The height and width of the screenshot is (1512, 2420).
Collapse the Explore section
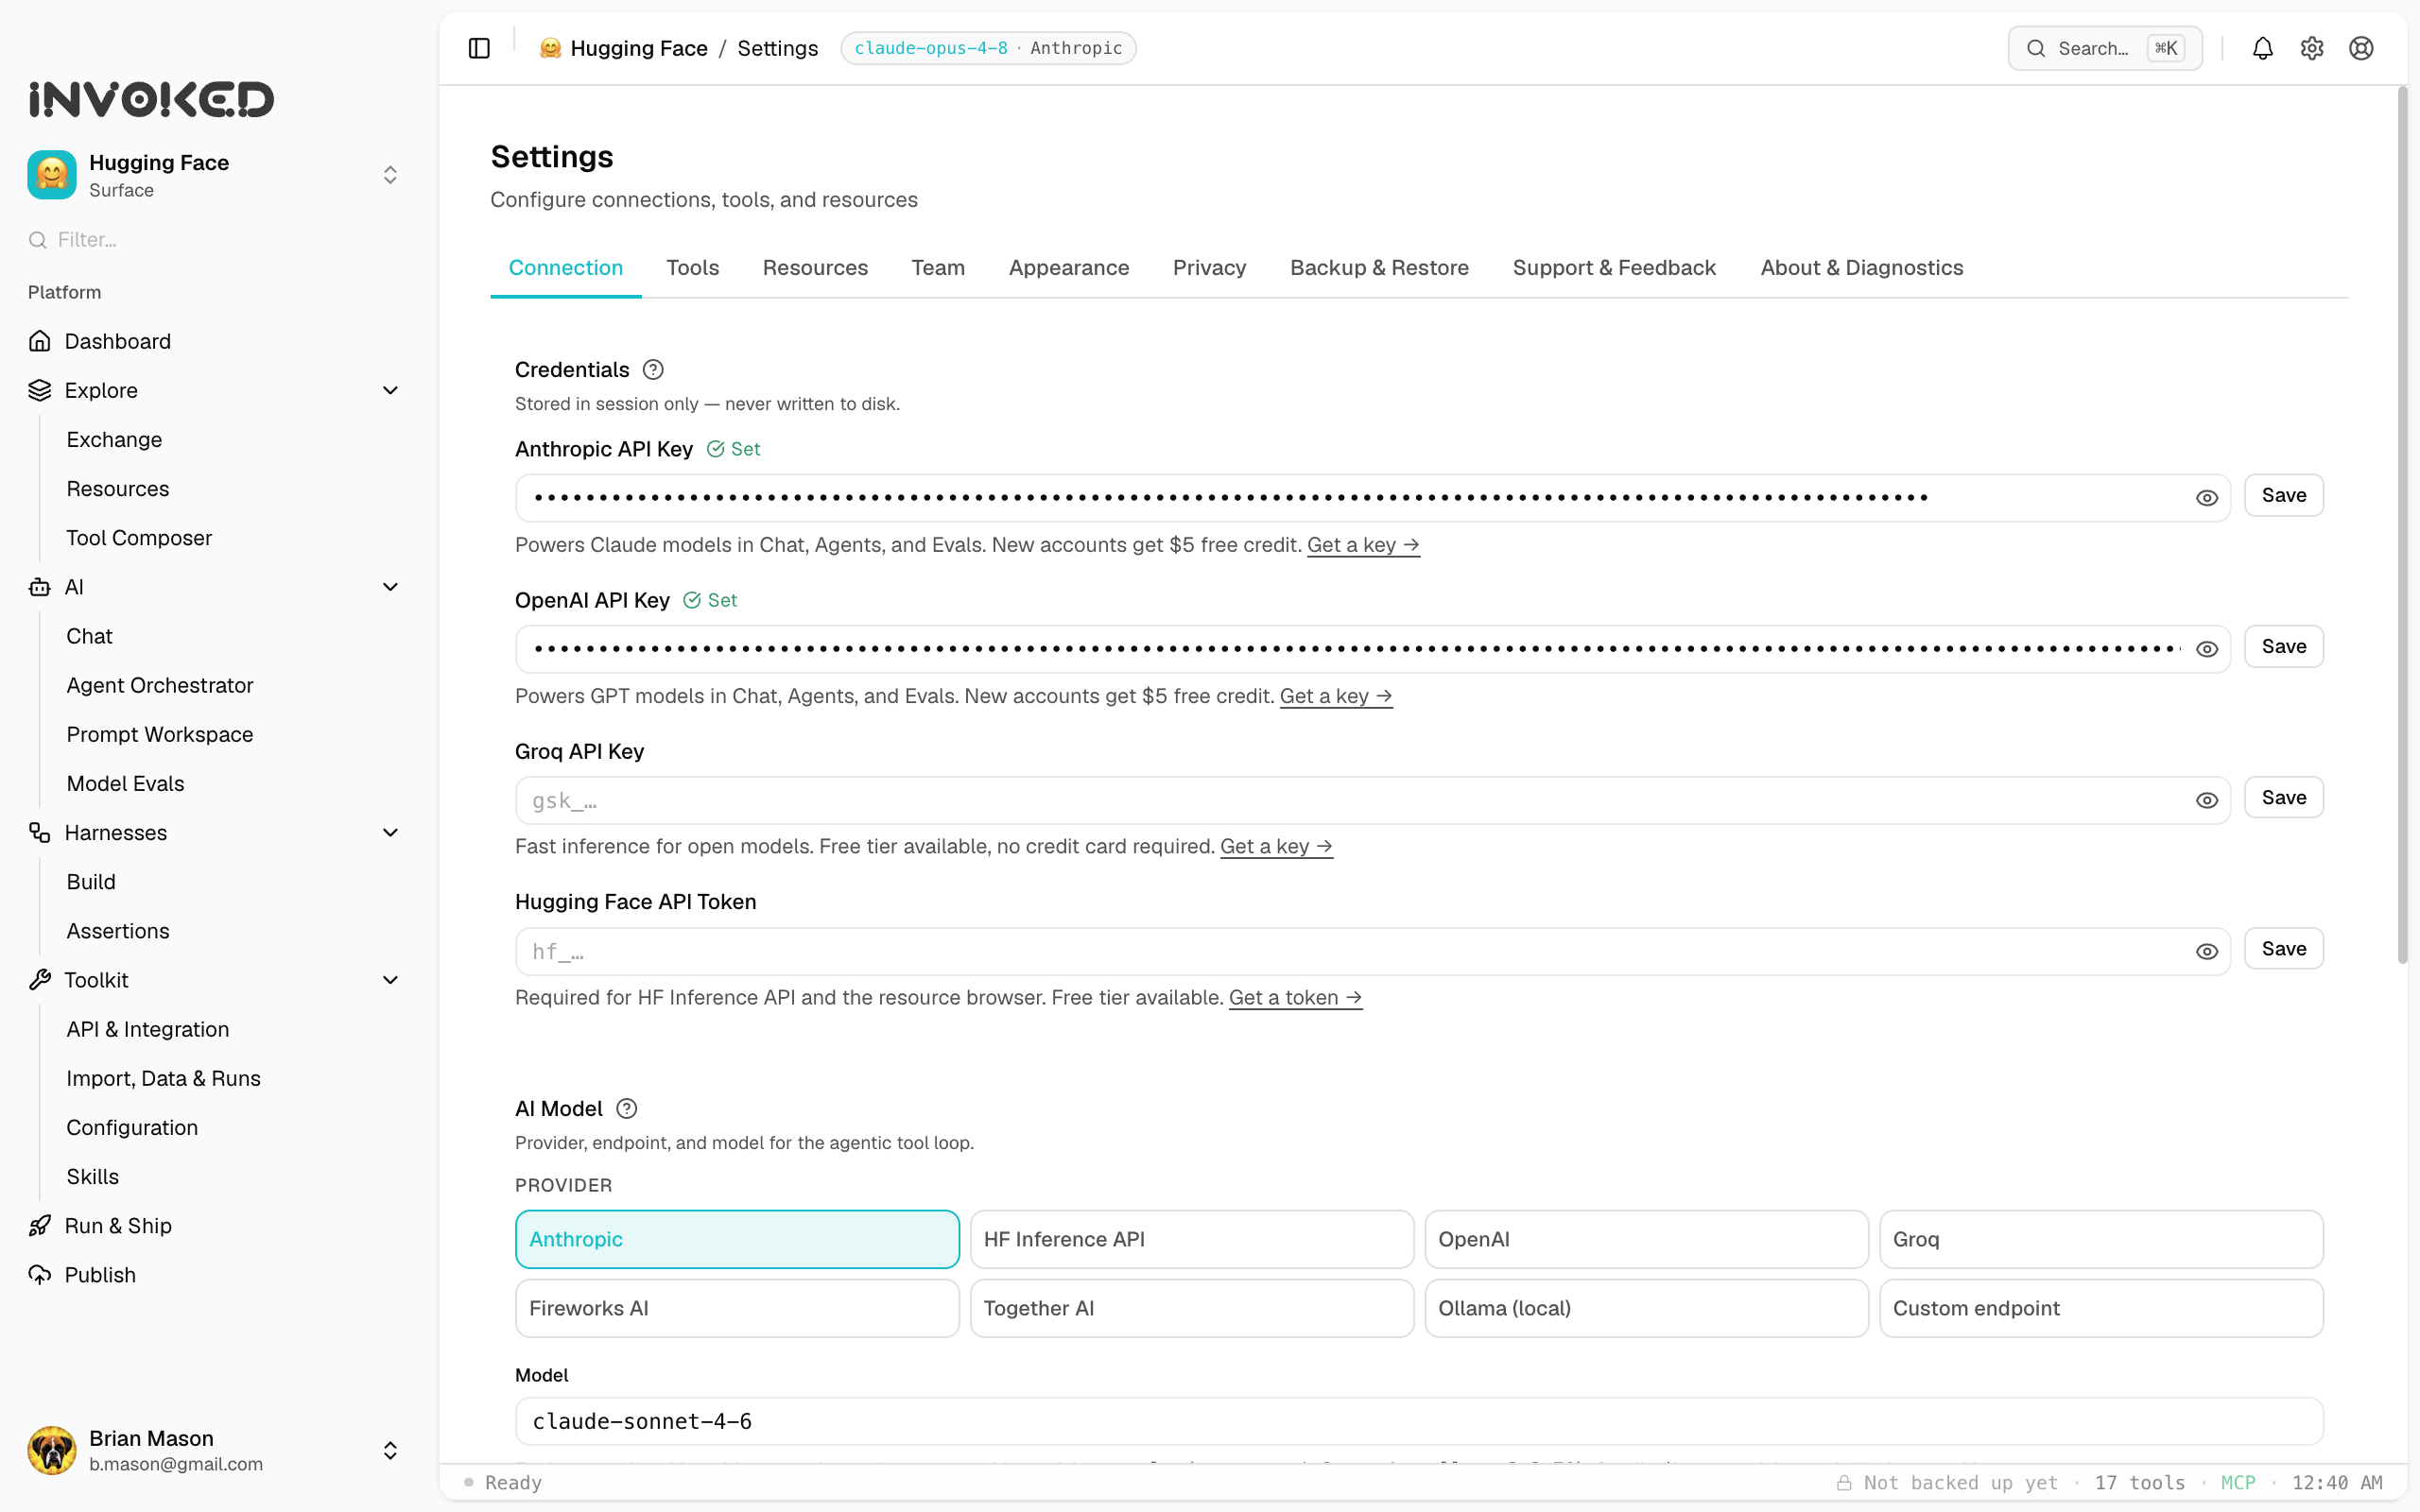tap(390, 390)
